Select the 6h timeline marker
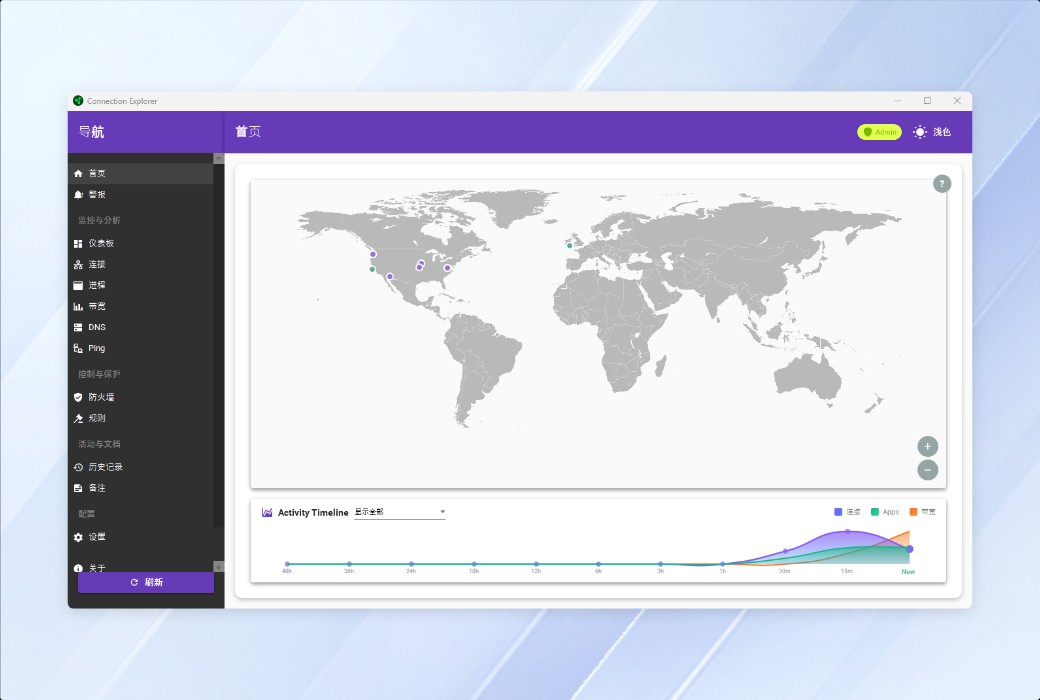Viewport: 1040px width, 700px height. point(598,564)
